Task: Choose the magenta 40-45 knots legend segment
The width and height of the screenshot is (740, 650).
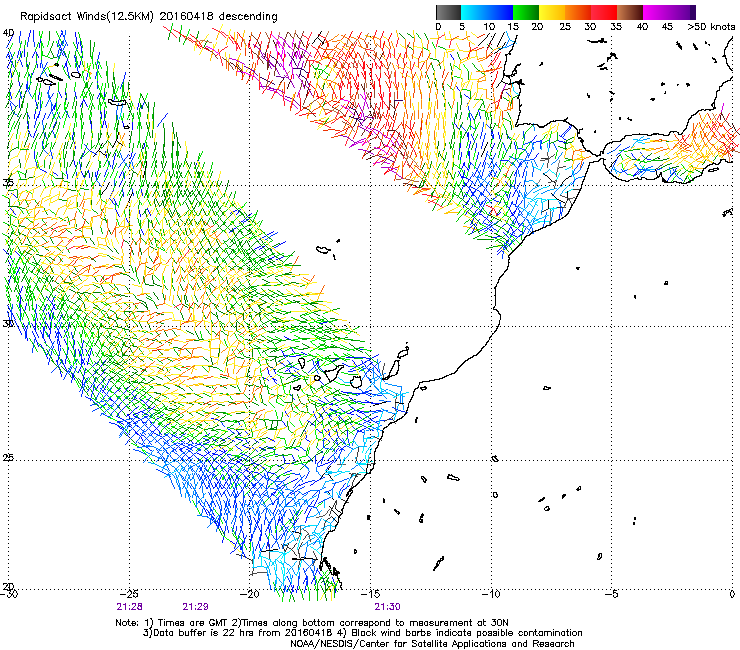Action: pyautogui.click(x=656, y=12)
